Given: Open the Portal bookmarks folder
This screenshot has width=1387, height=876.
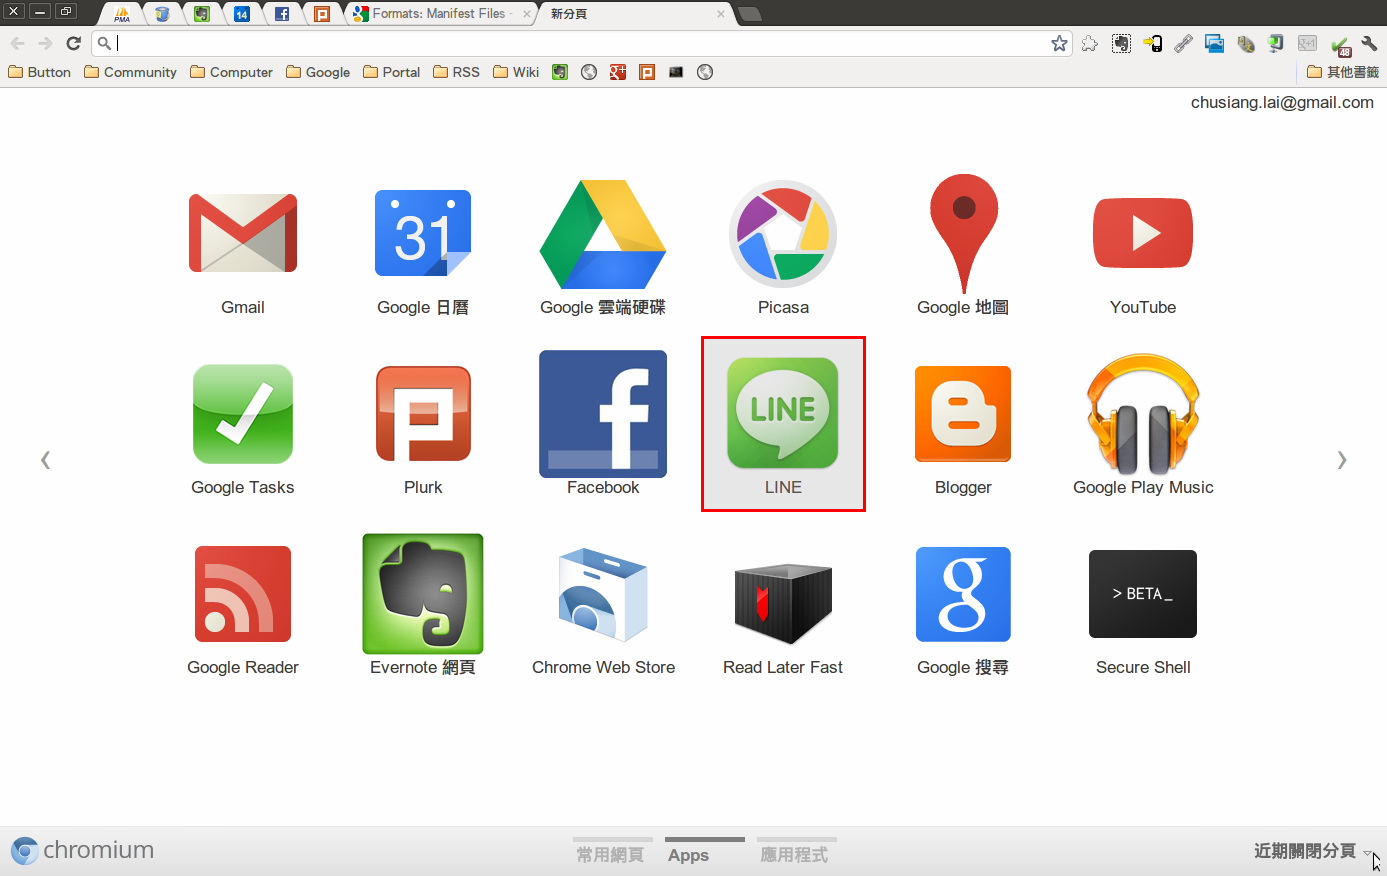Looking at the screenshot, I should point(391,72).
